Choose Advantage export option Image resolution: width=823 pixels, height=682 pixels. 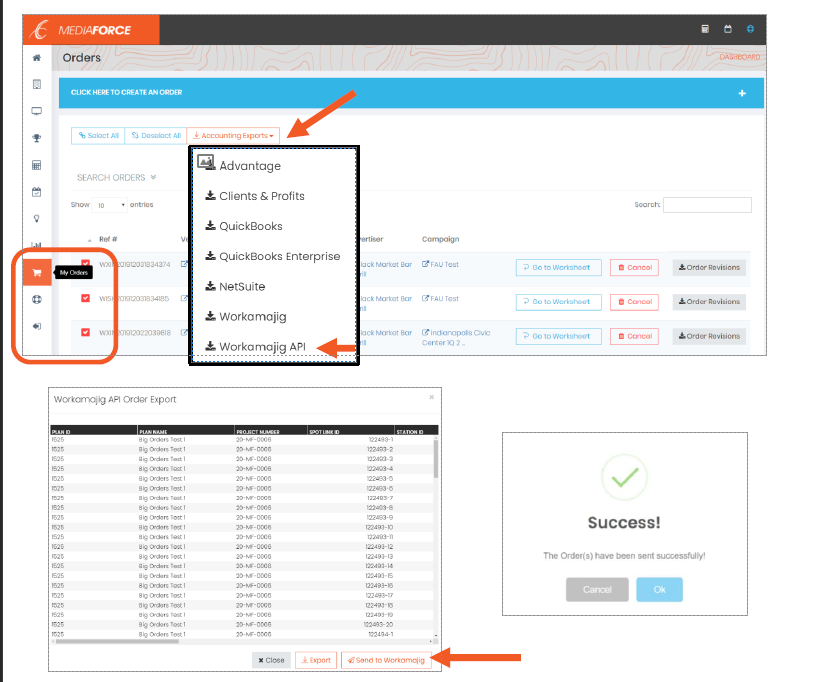click(250, 166)
